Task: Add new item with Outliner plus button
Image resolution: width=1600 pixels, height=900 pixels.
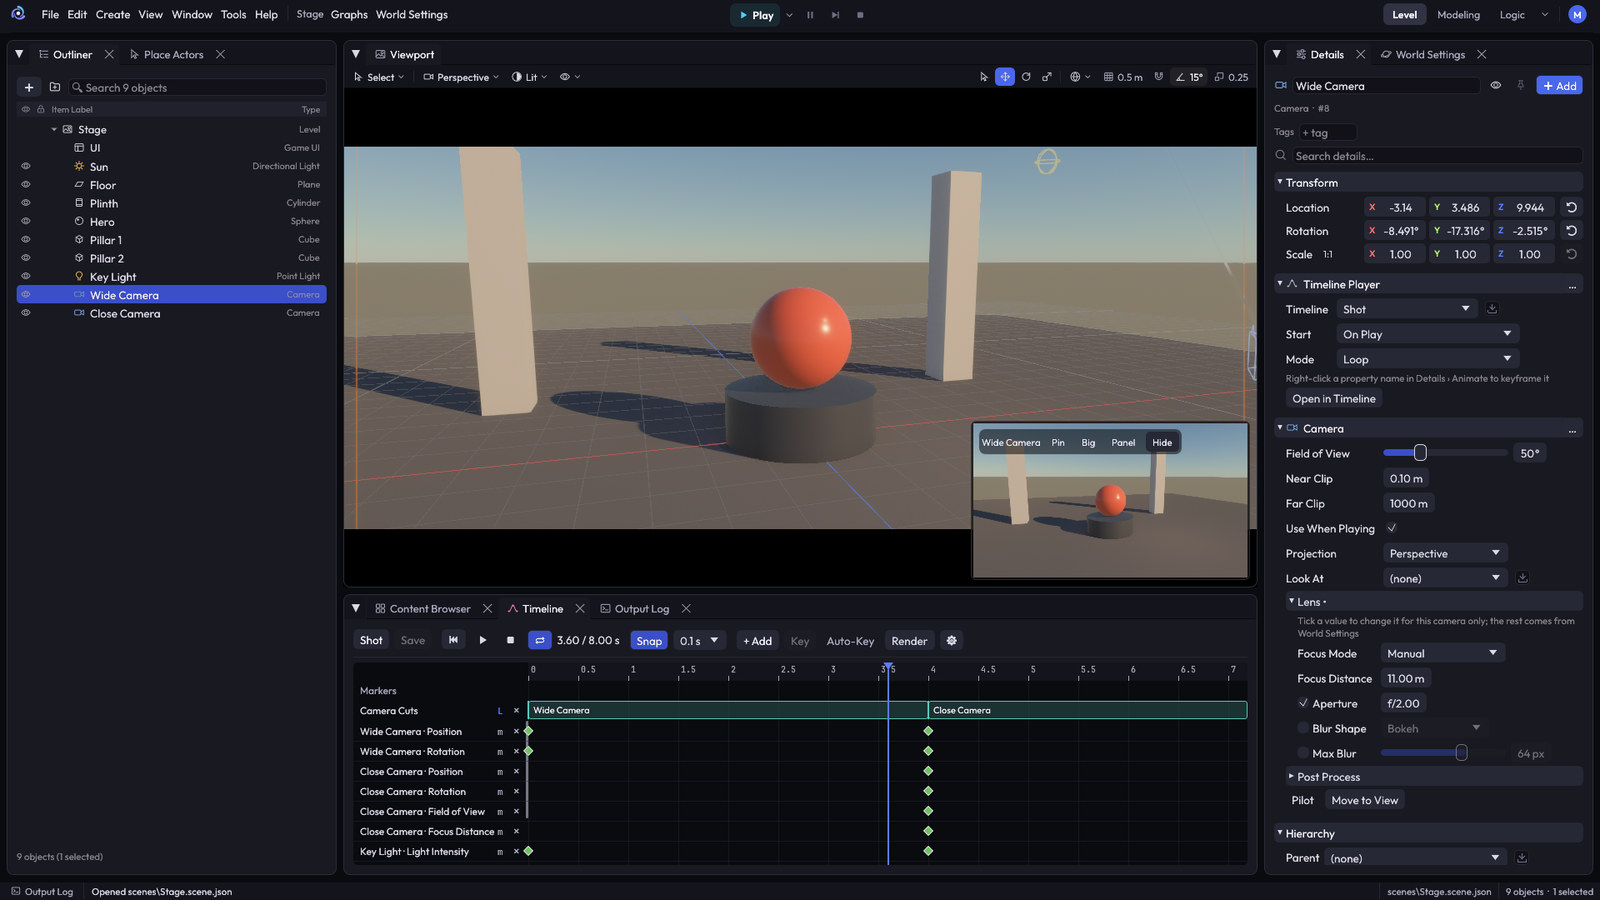Action: pyautogui.click(x=29, y=87)
